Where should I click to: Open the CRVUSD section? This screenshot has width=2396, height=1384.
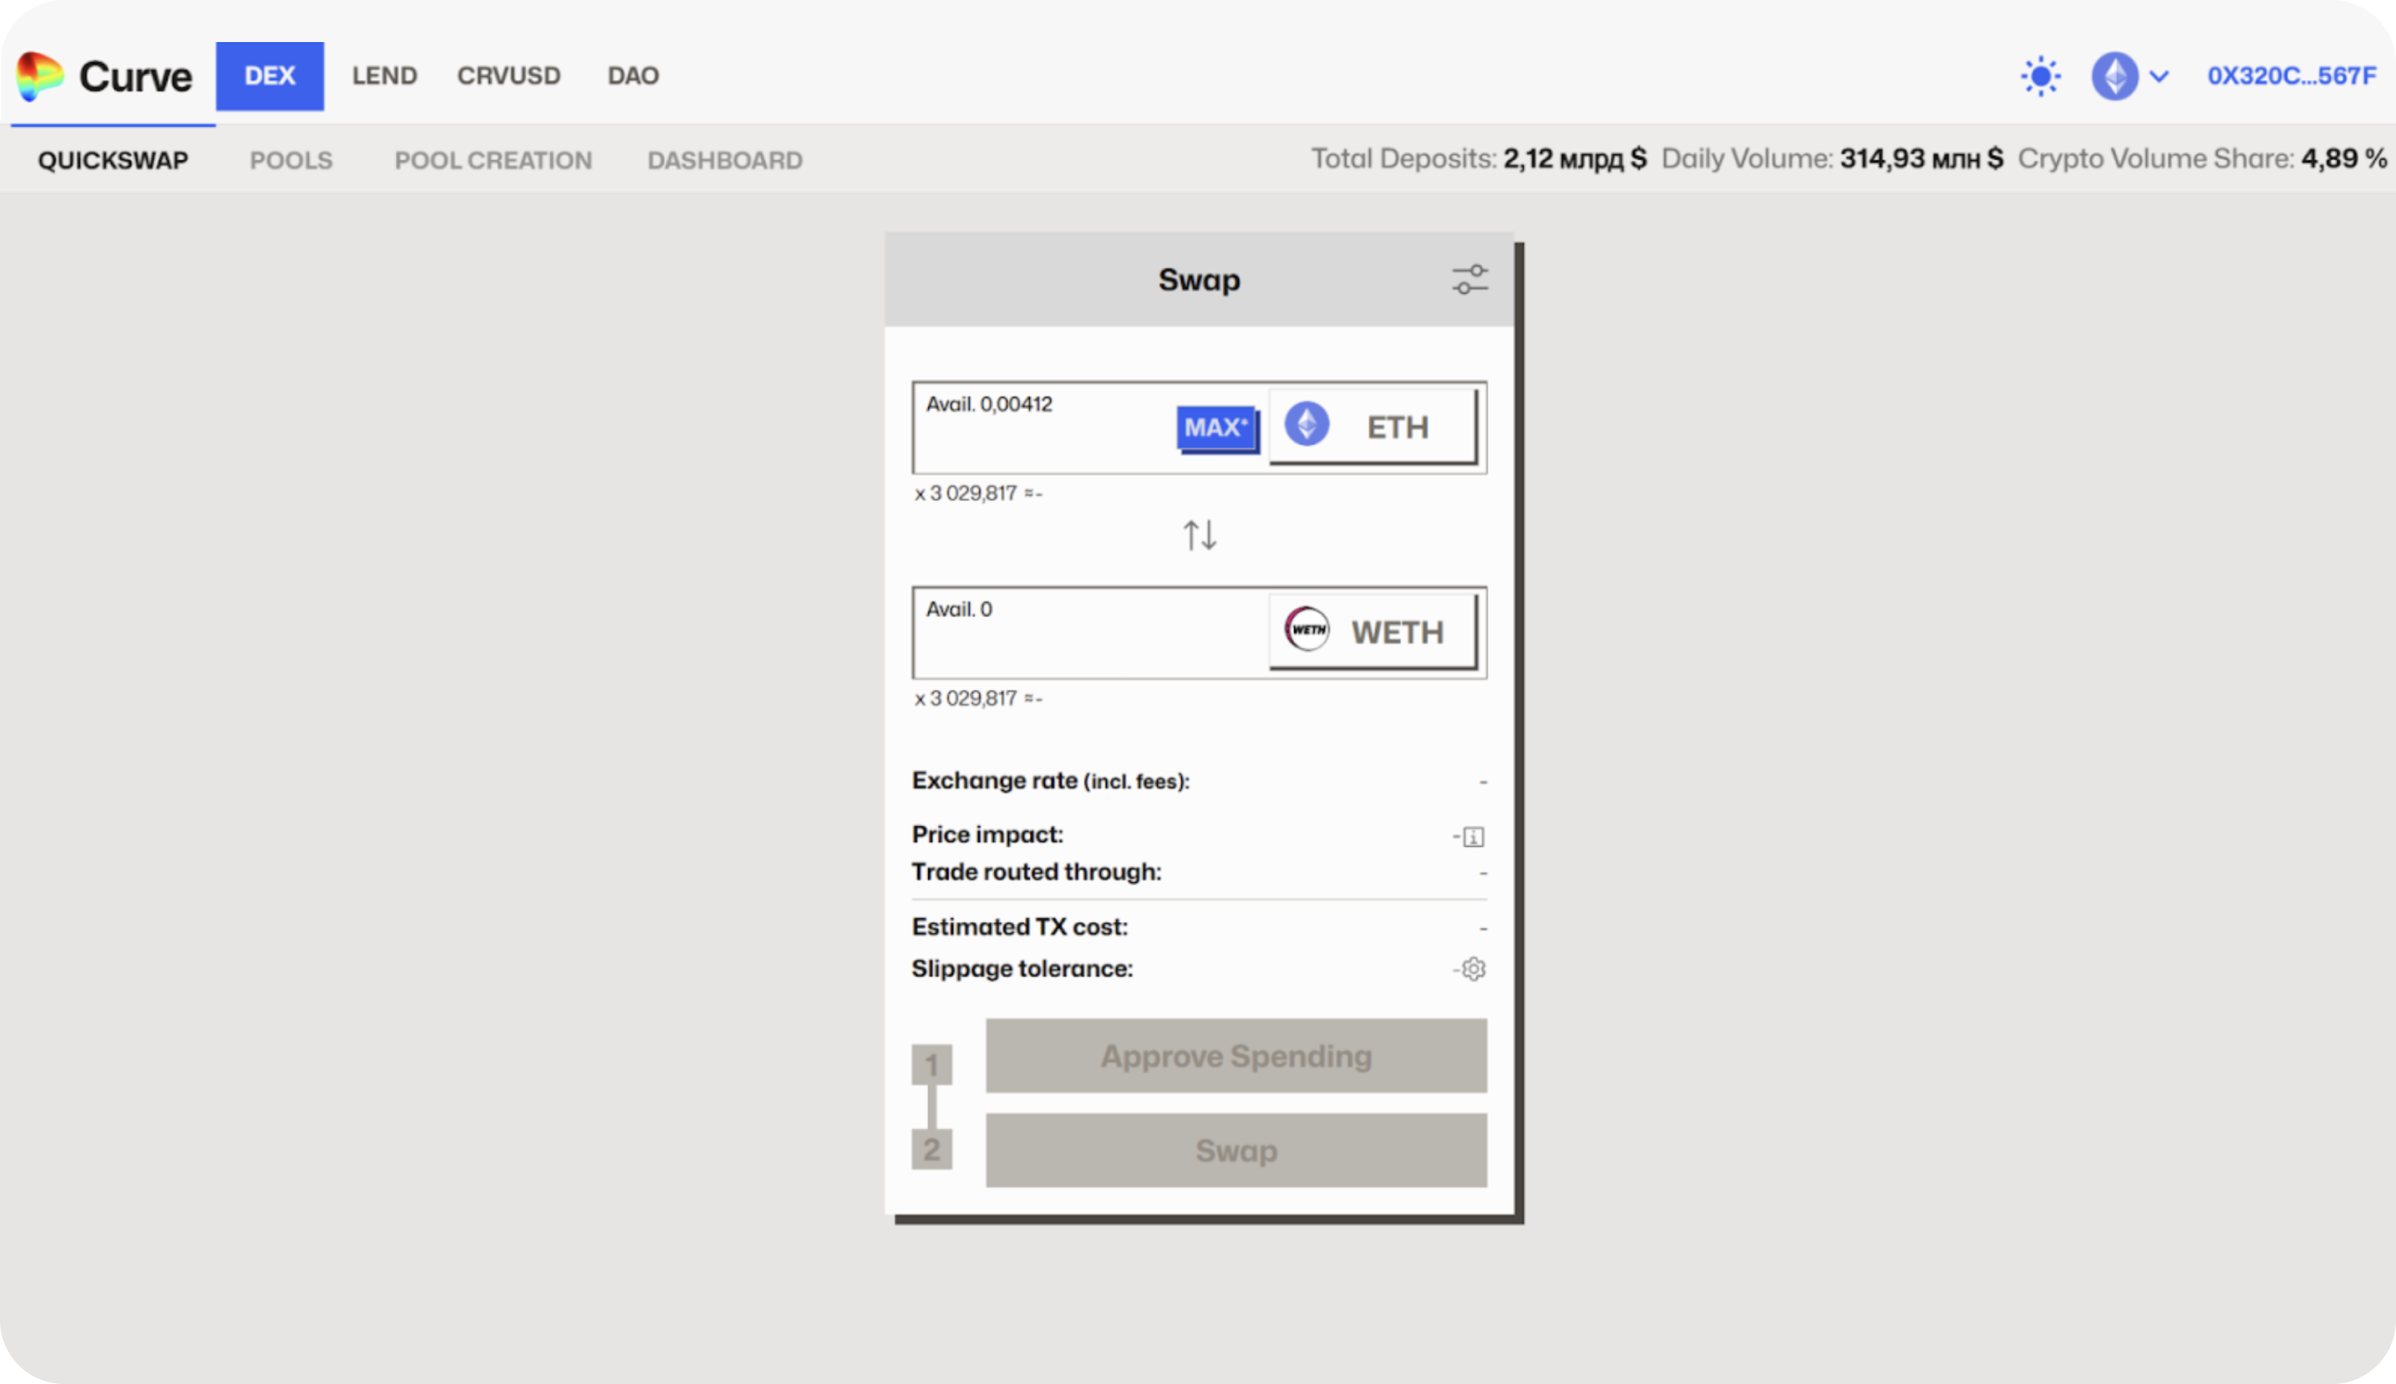[x=509, y=76]
